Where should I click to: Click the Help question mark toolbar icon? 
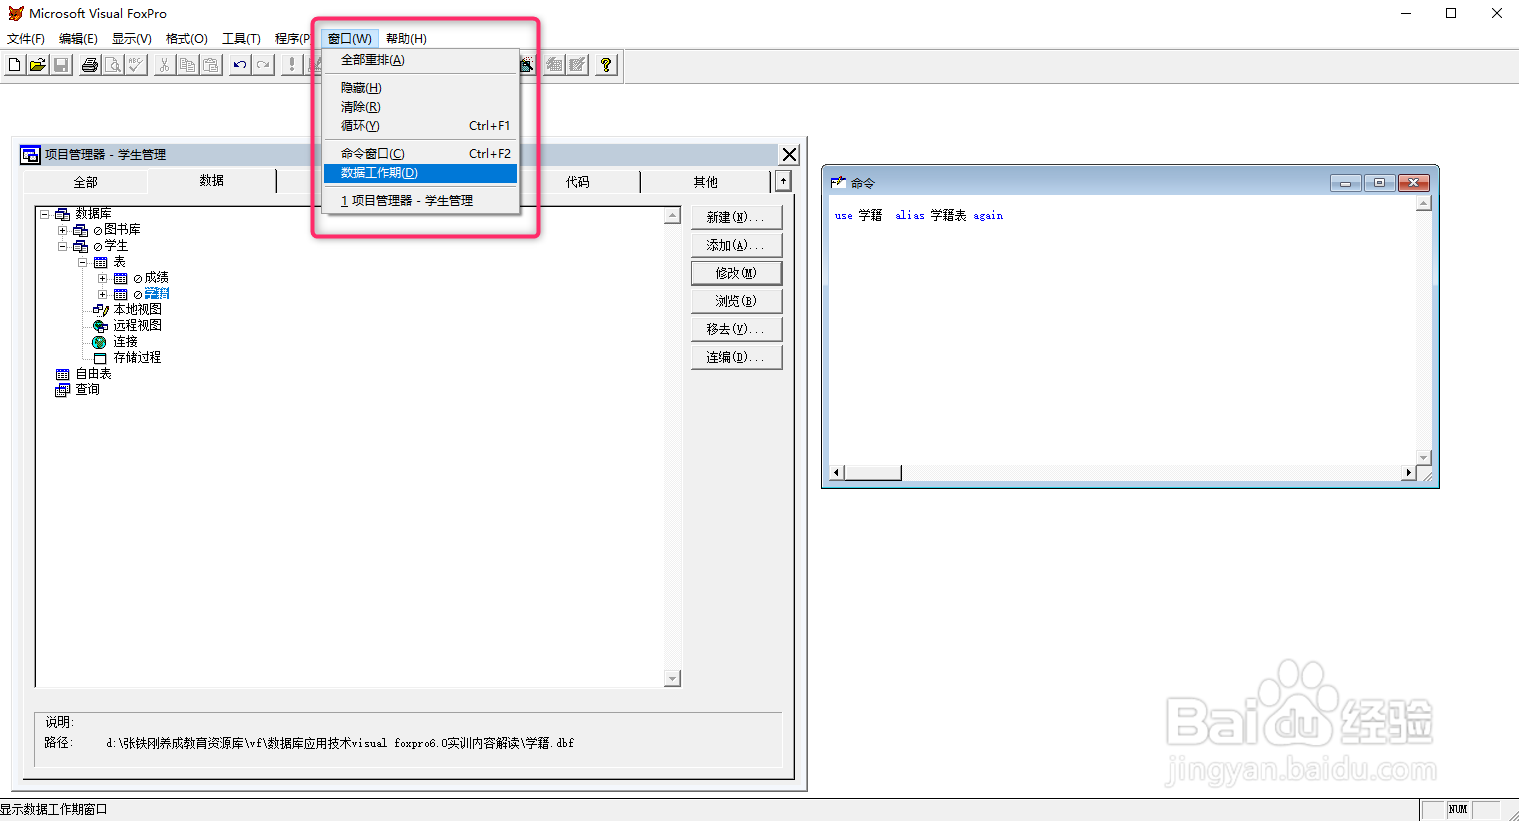tap(606, 65)
